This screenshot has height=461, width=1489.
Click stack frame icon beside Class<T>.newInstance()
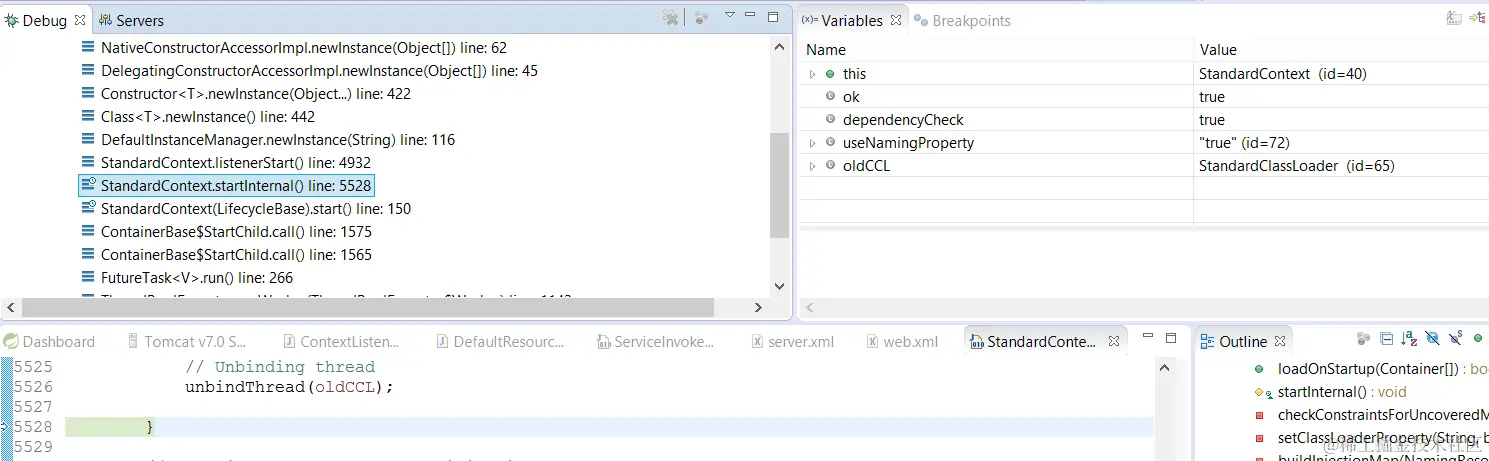(x=88, y=117)
